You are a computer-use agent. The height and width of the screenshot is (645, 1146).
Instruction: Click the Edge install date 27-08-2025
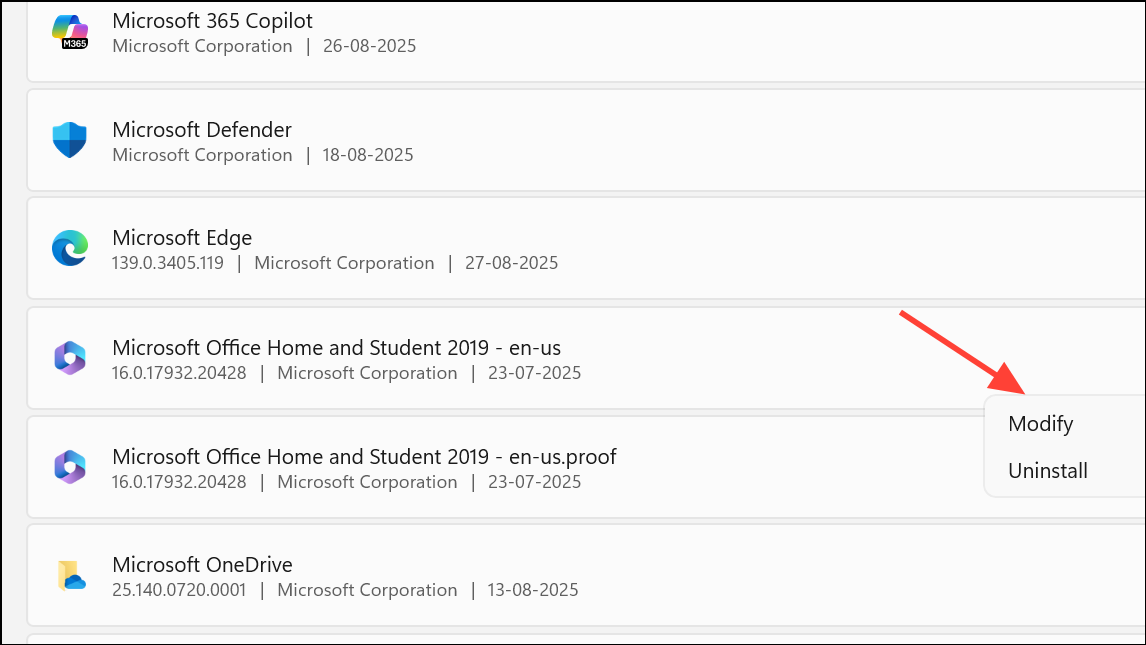[x=511, y=264]
